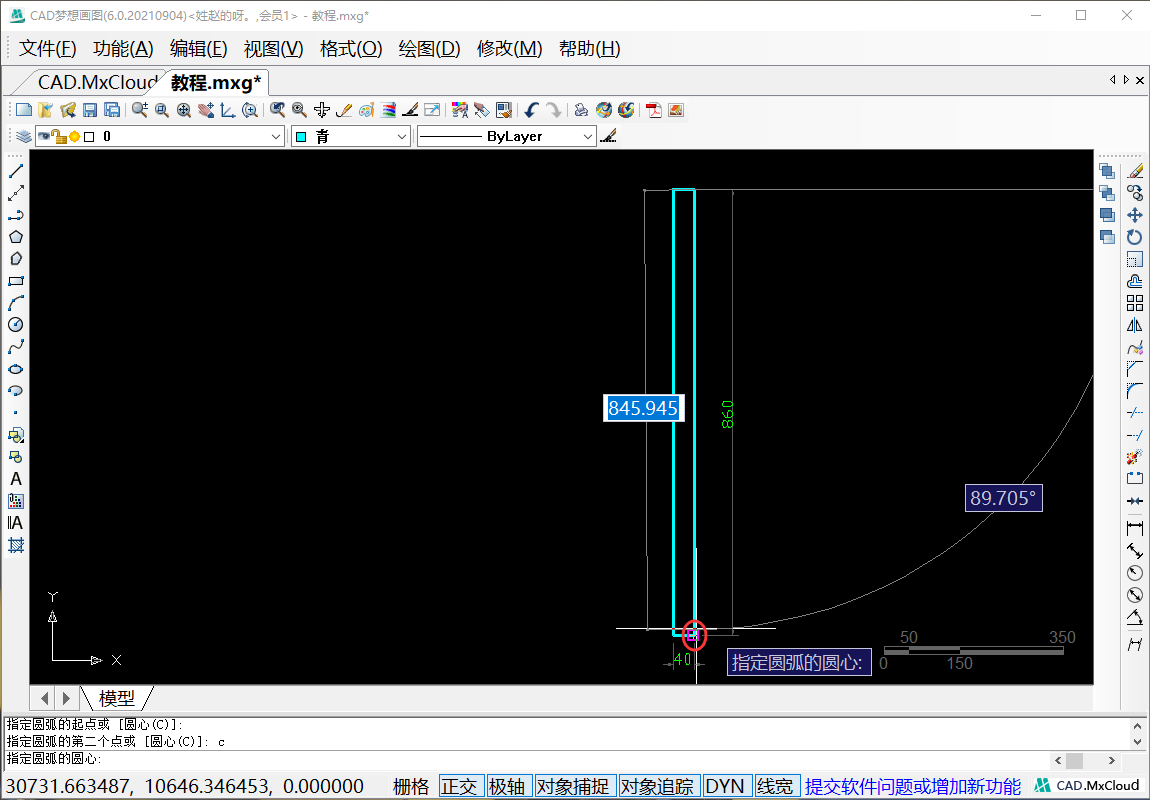
Task: Open the 帮助(H) menu
Action: [590, 48]
